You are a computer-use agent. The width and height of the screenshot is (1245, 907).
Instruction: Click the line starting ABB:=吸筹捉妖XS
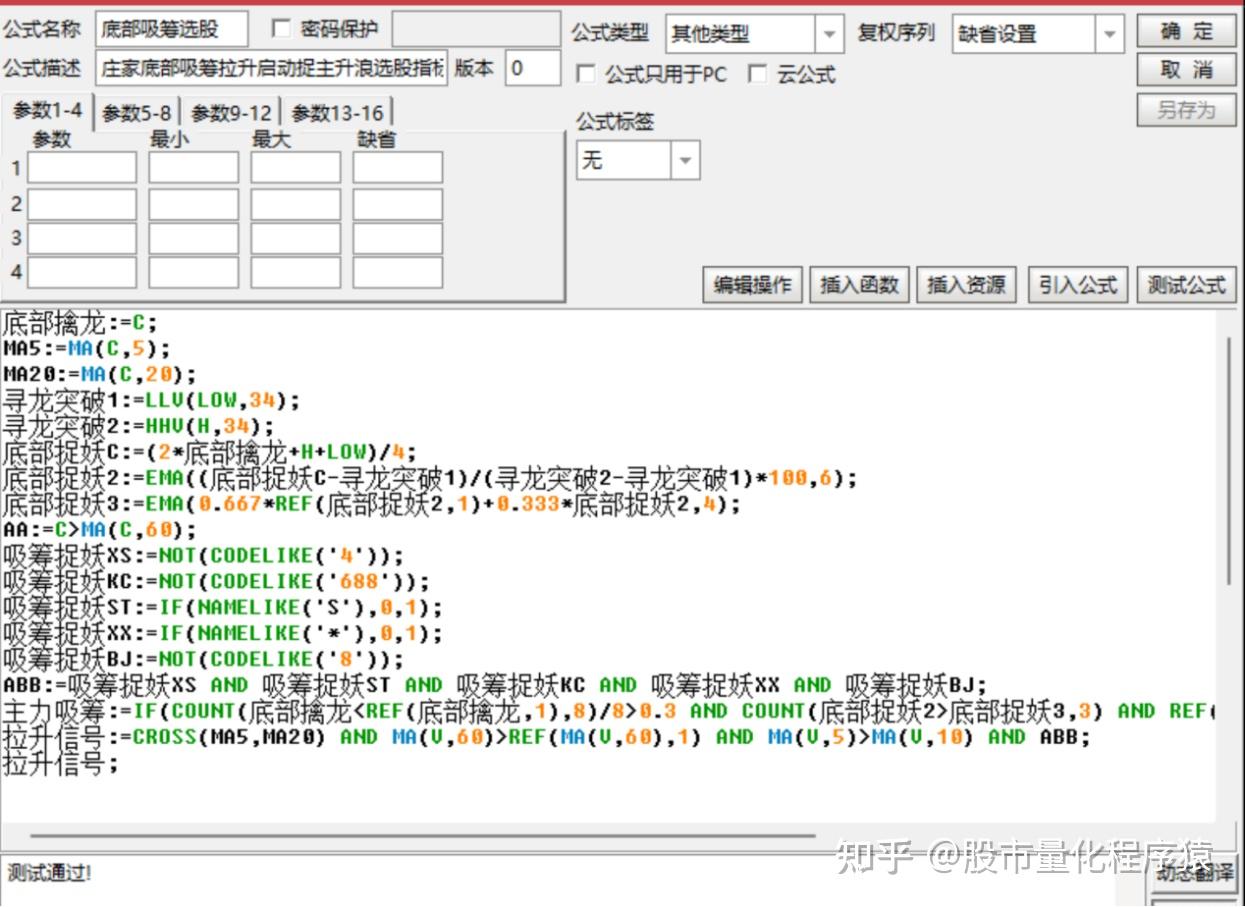pyautogui.click(x=495, y=686)
